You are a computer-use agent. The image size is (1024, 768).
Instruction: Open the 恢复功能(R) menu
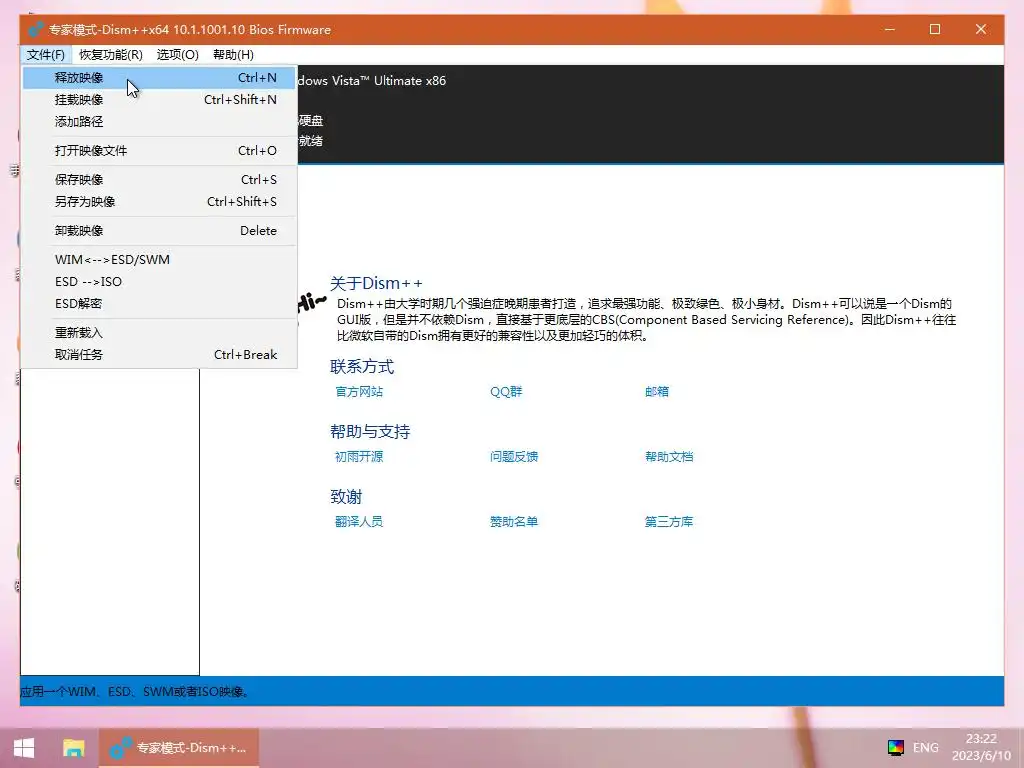click(110, 55)
